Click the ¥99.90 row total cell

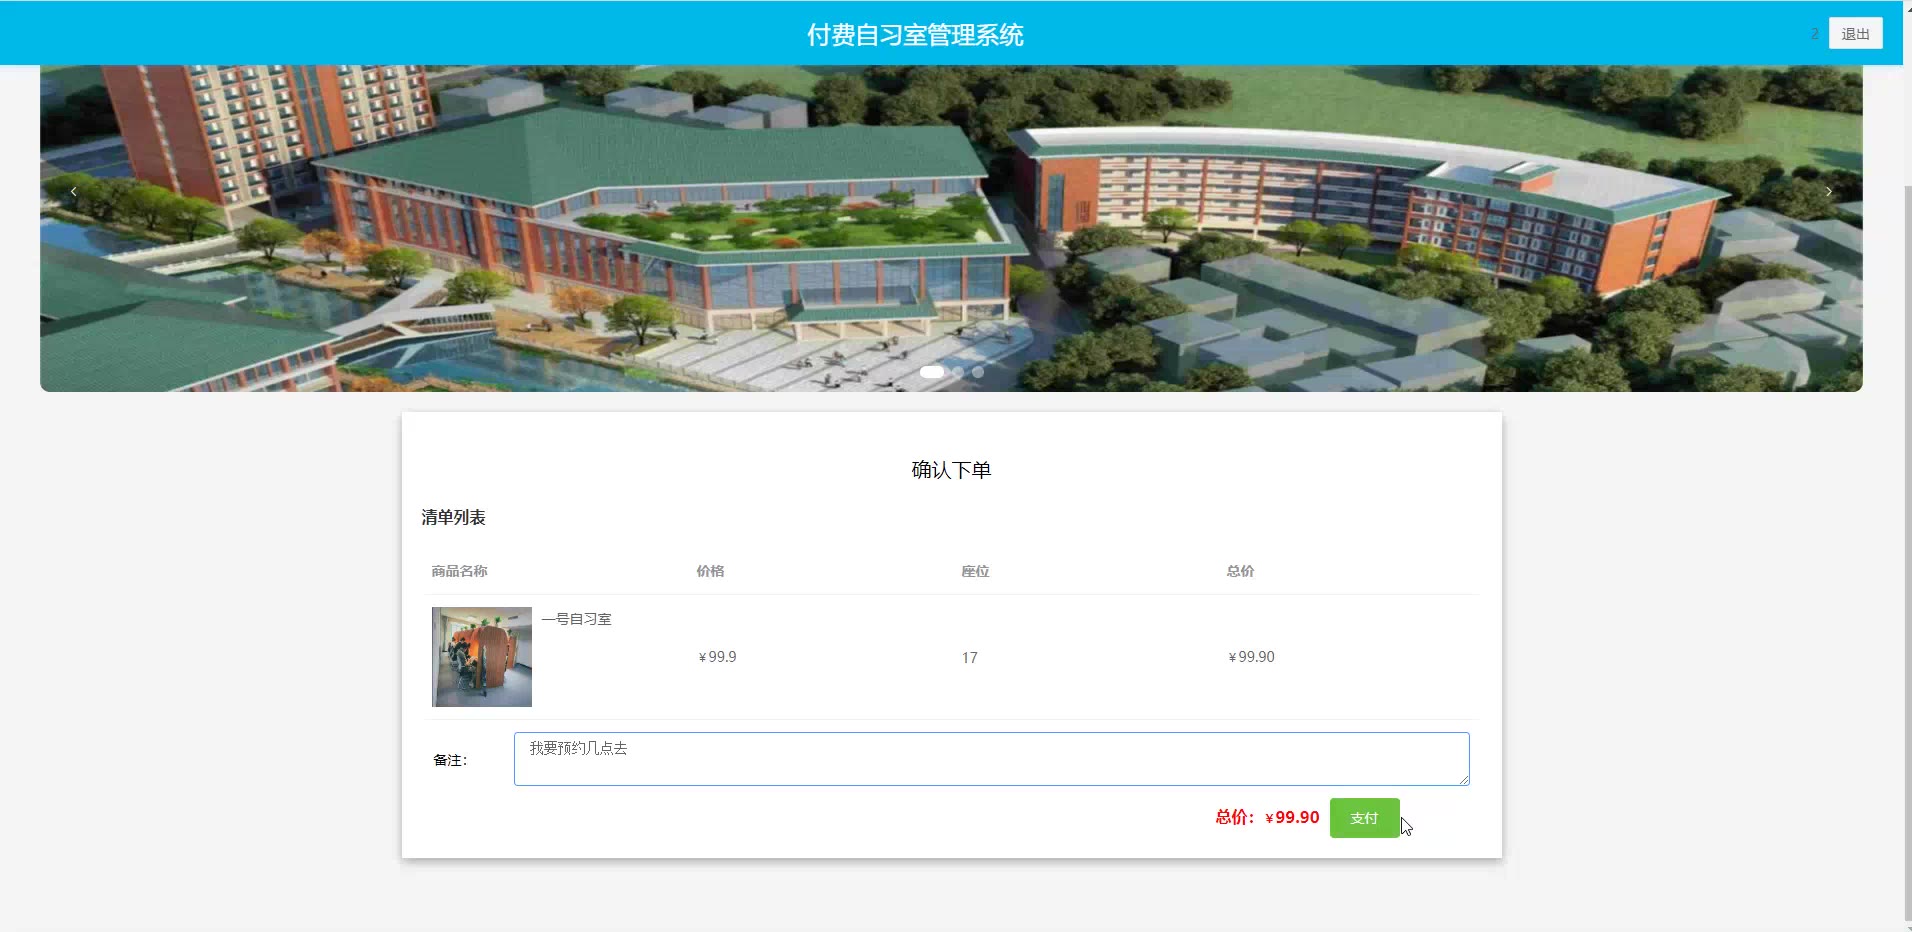[1251, 657]
